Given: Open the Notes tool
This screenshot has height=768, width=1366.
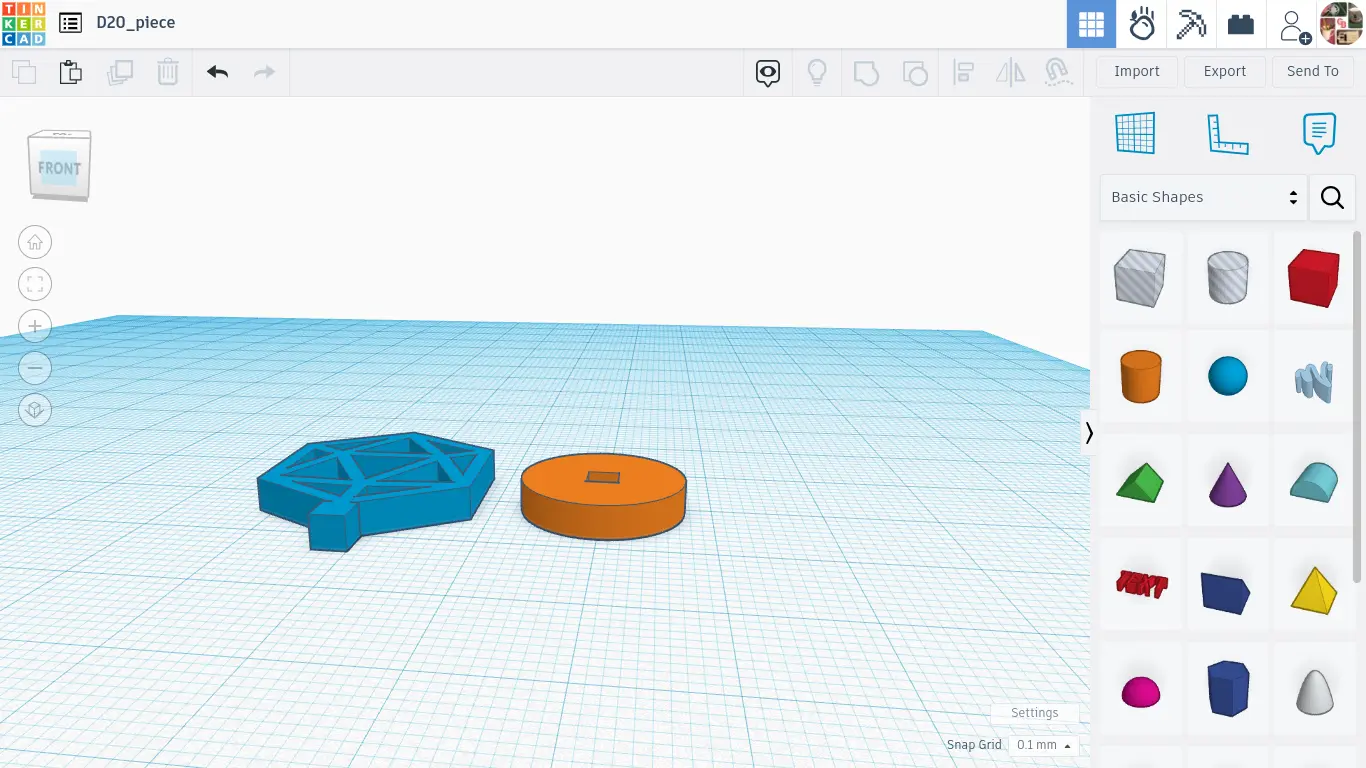Looking at the screenshot, I should tap(1319, 133).
